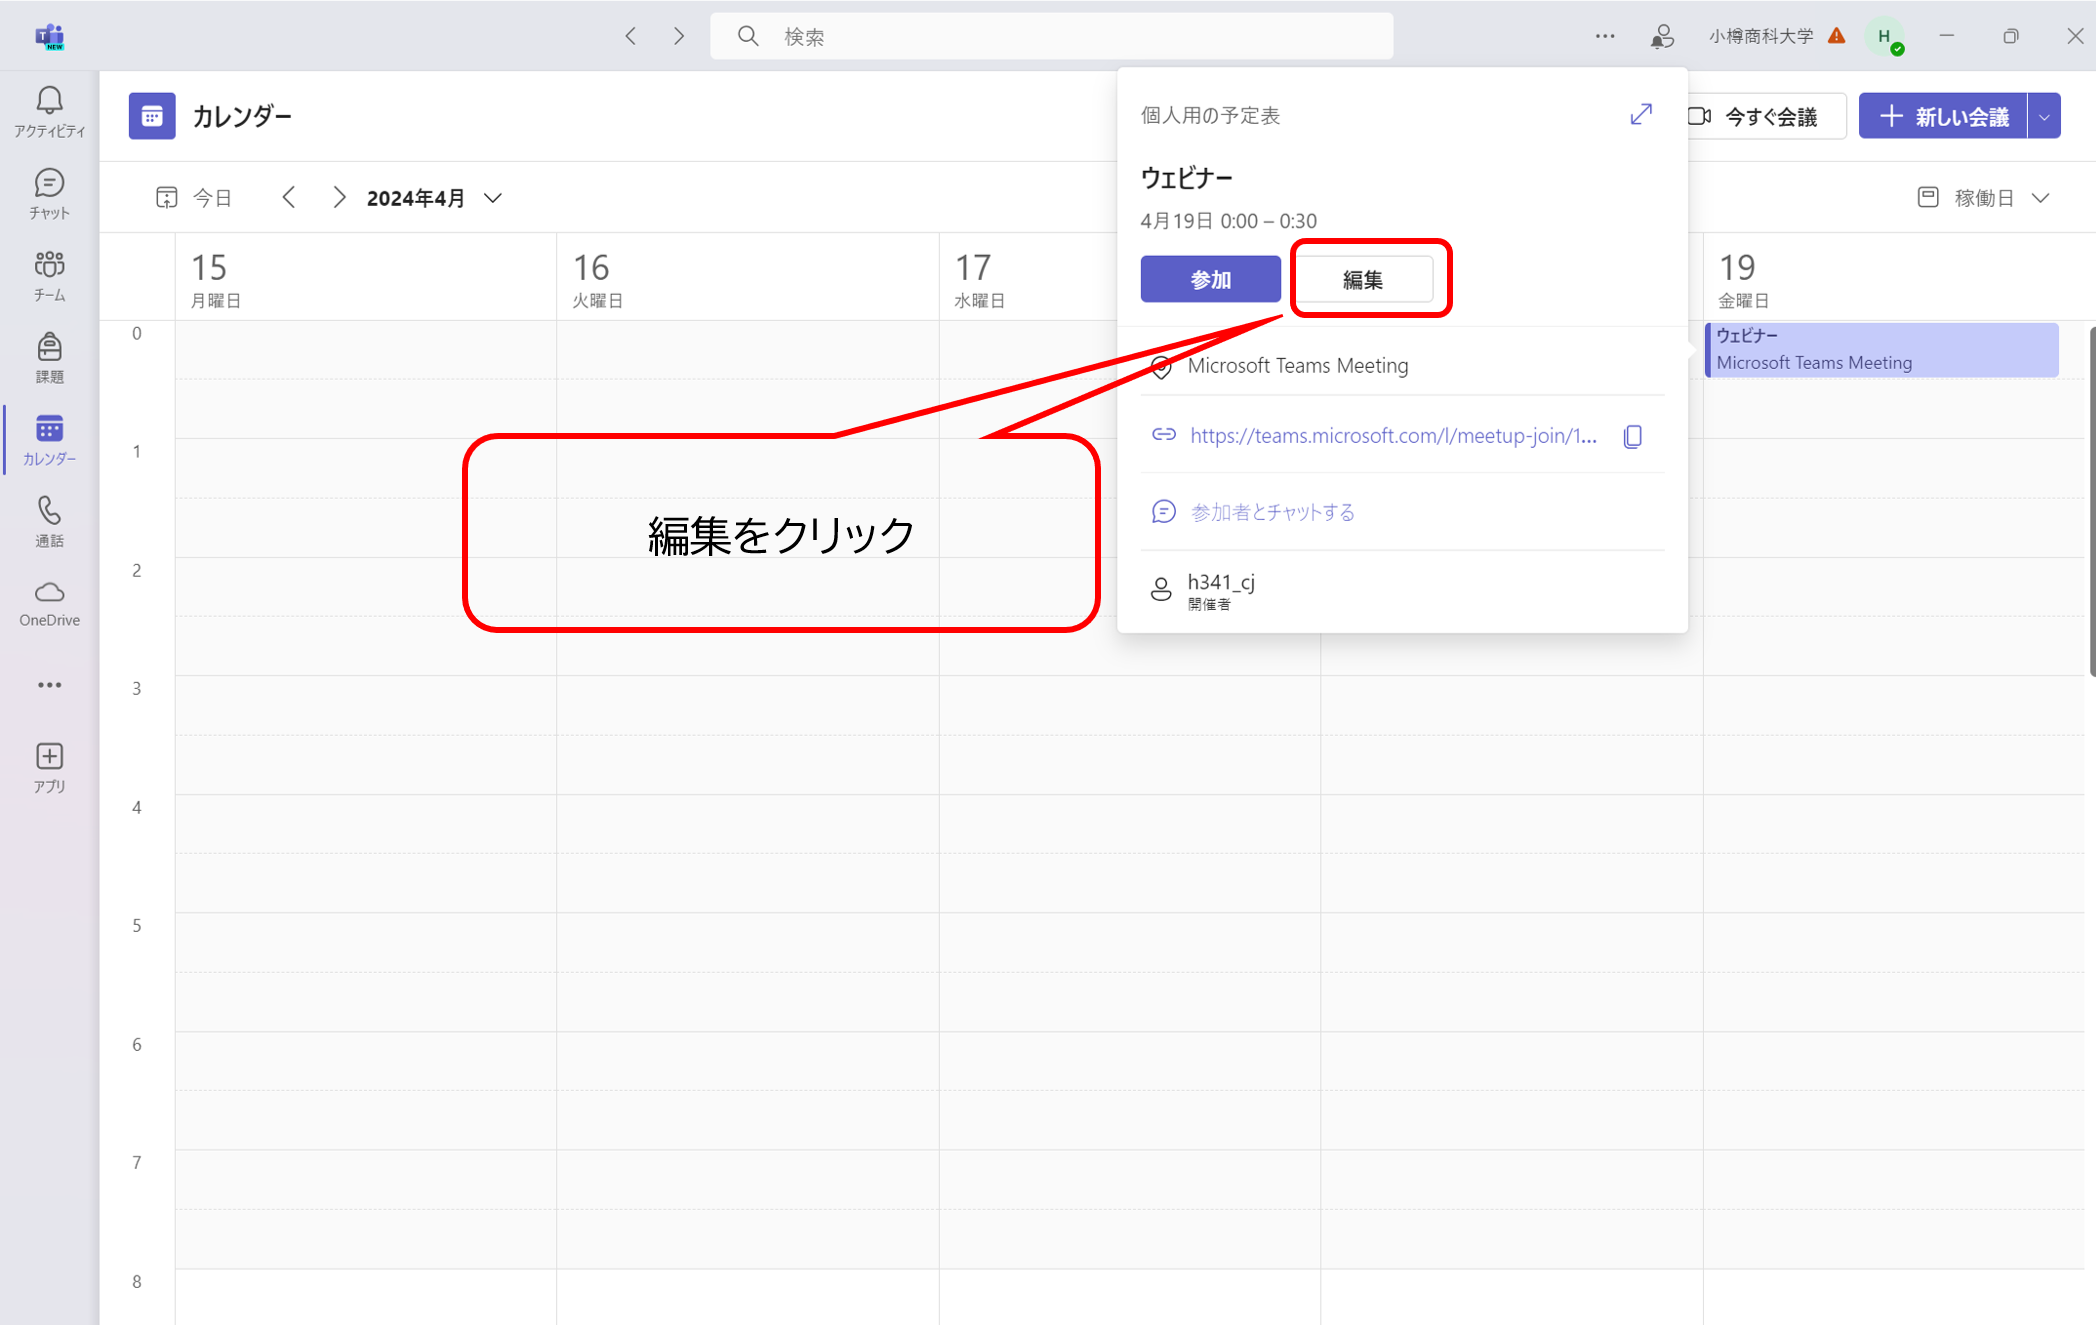The width and height of the screenshot is (2096, 1325).
Task: Go to next week arrow
Action: (x=339, y=198)
